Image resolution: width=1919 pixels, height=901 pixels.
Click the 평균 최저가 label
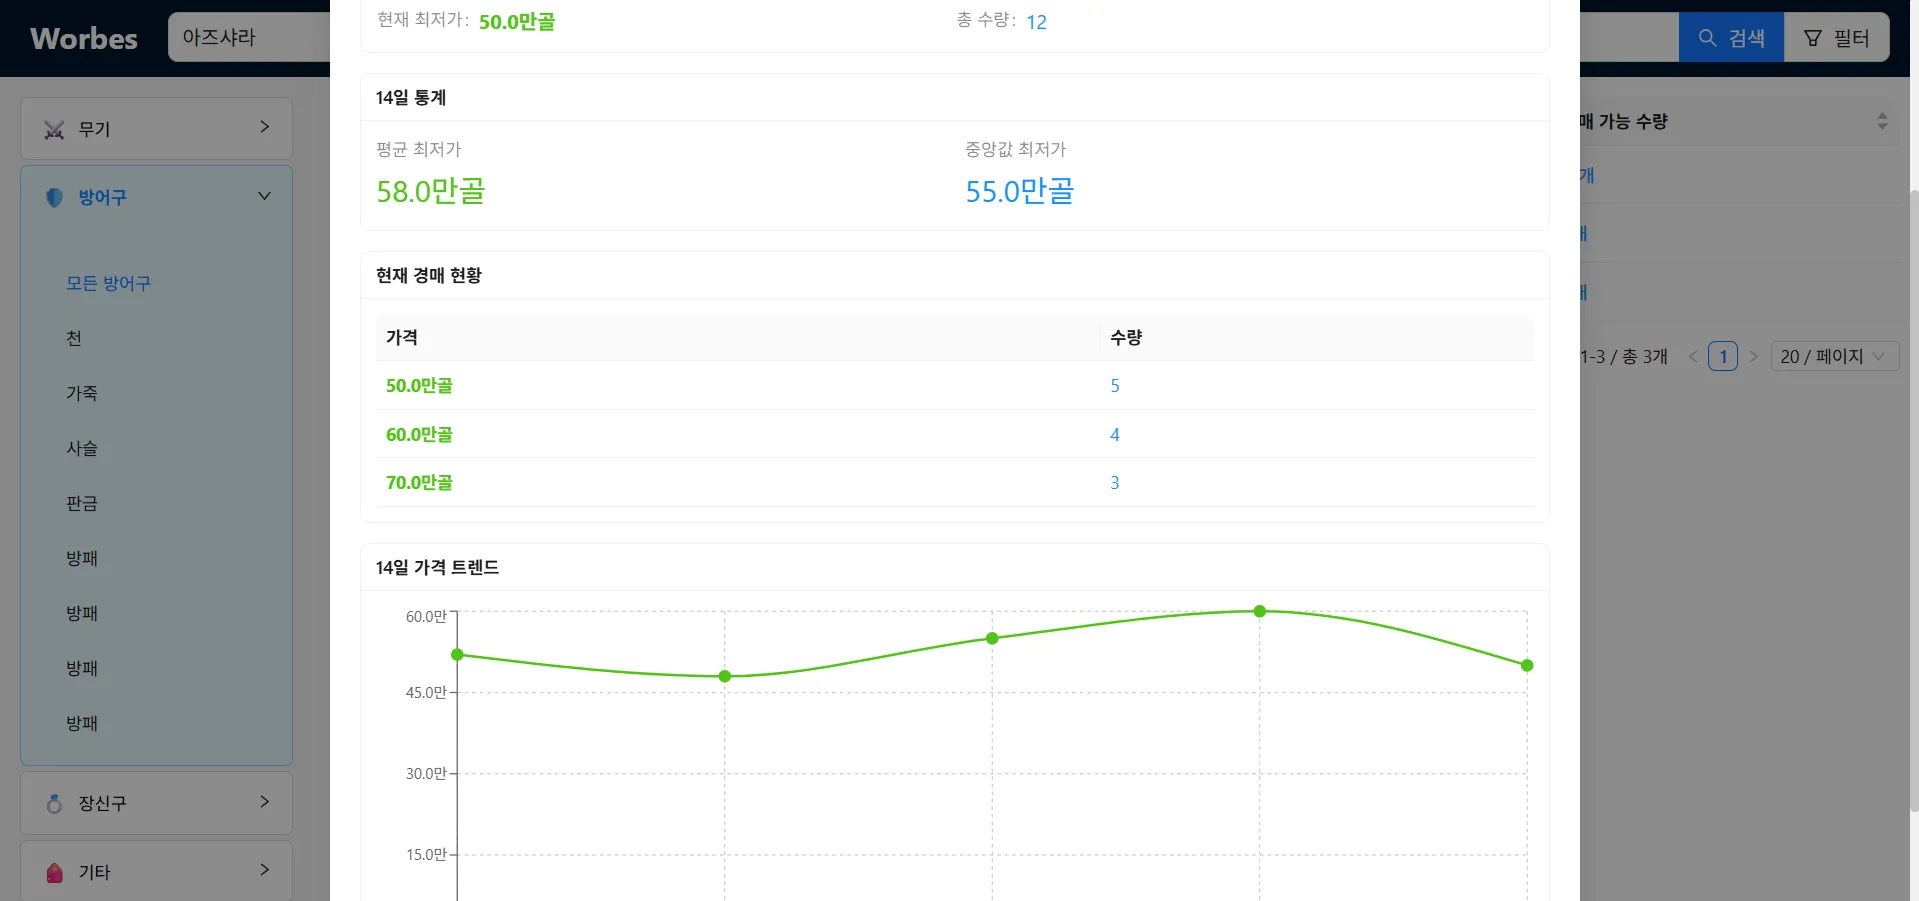[x=419, y=150]
